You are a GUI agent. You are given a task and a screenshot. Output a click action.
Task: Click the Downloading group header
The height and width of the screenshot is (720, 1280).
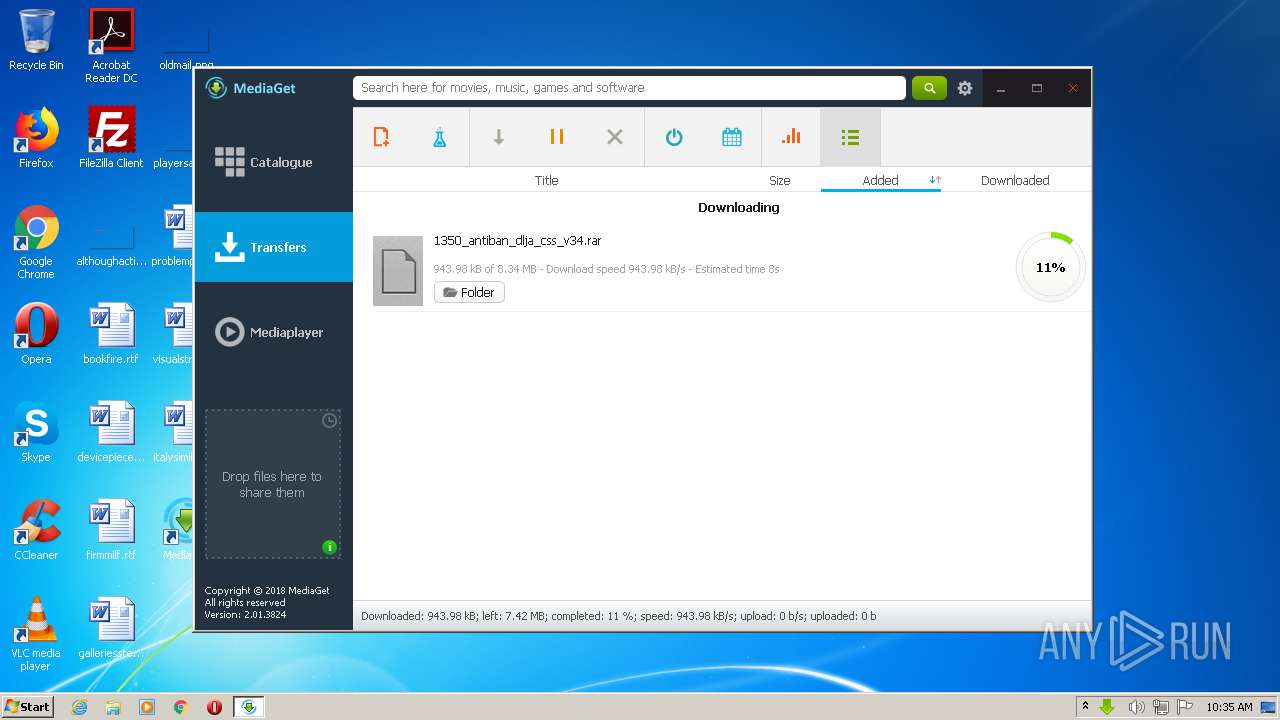(738, 208)
